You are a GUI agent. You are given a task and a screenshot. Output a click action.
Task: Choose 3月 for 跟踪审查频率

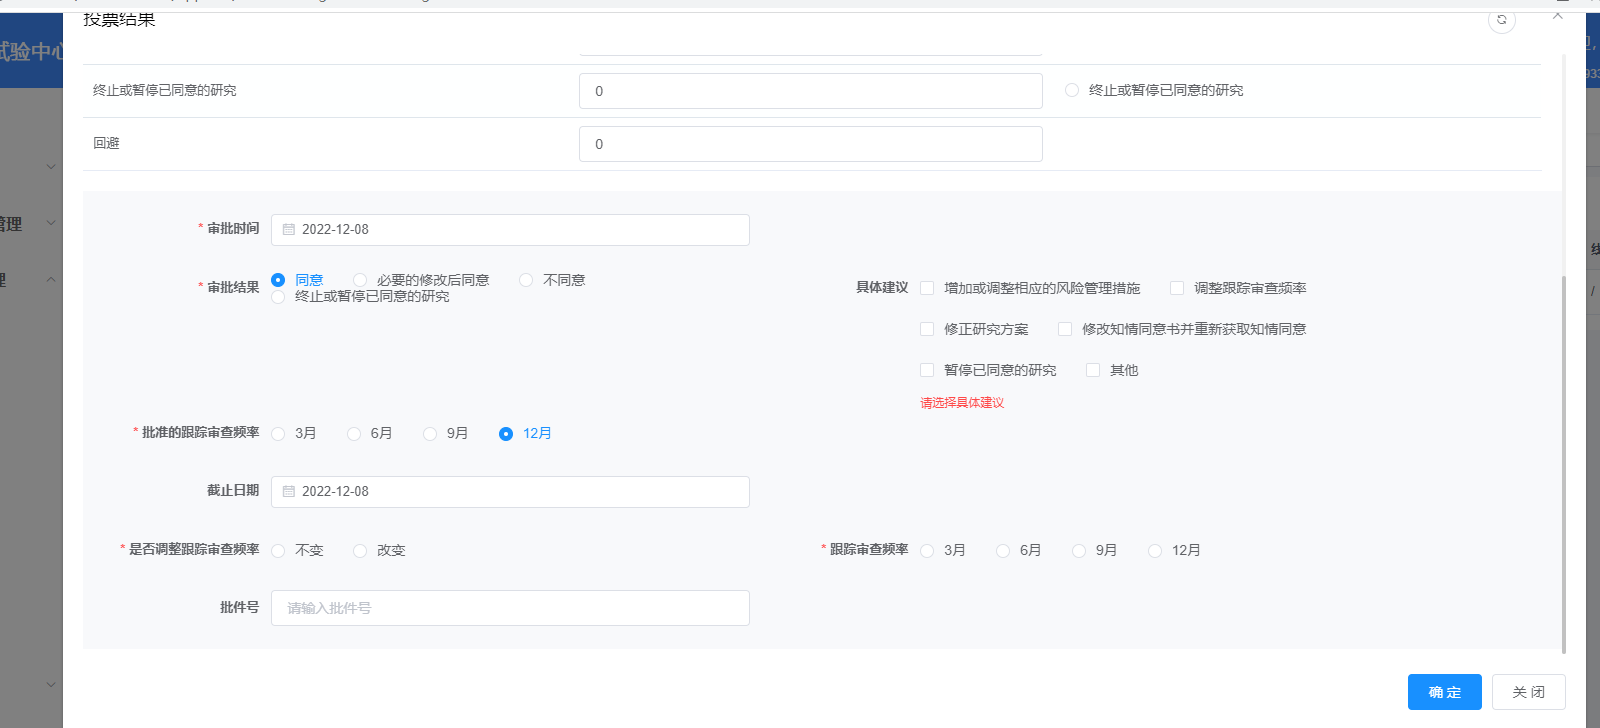(x=927, y=551)
